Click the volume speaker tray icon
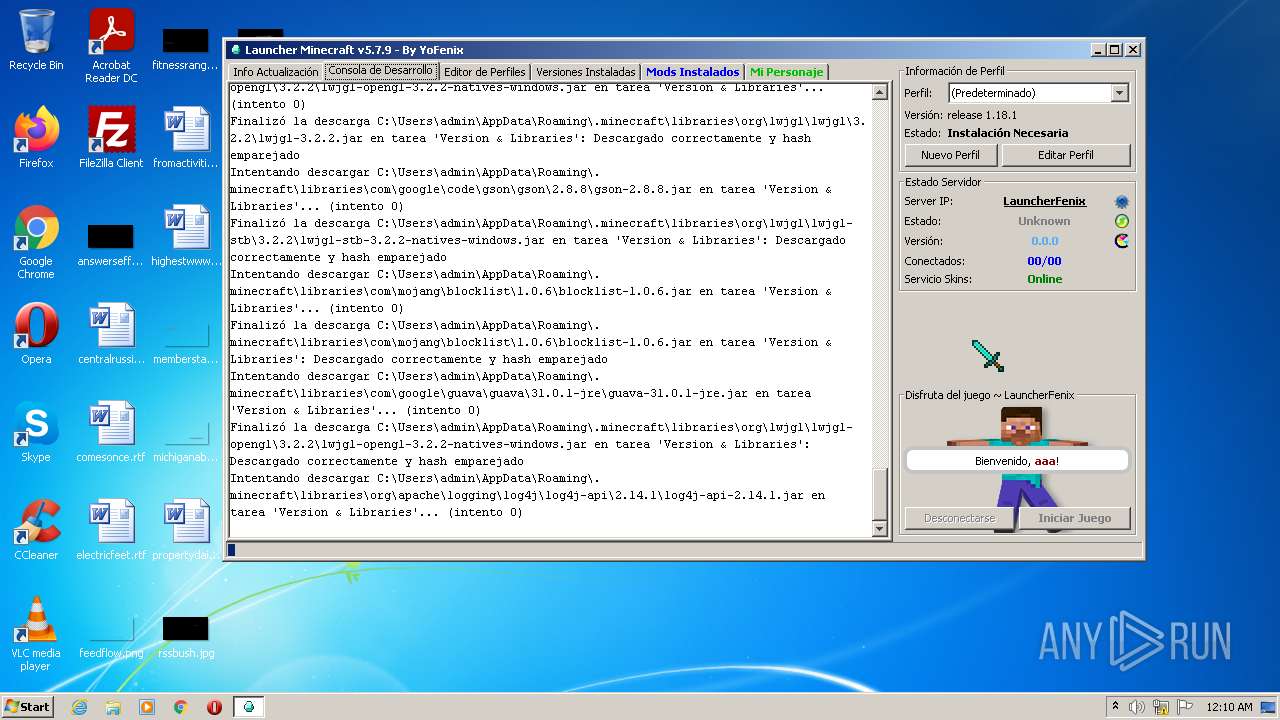 tap(1137, 707)
